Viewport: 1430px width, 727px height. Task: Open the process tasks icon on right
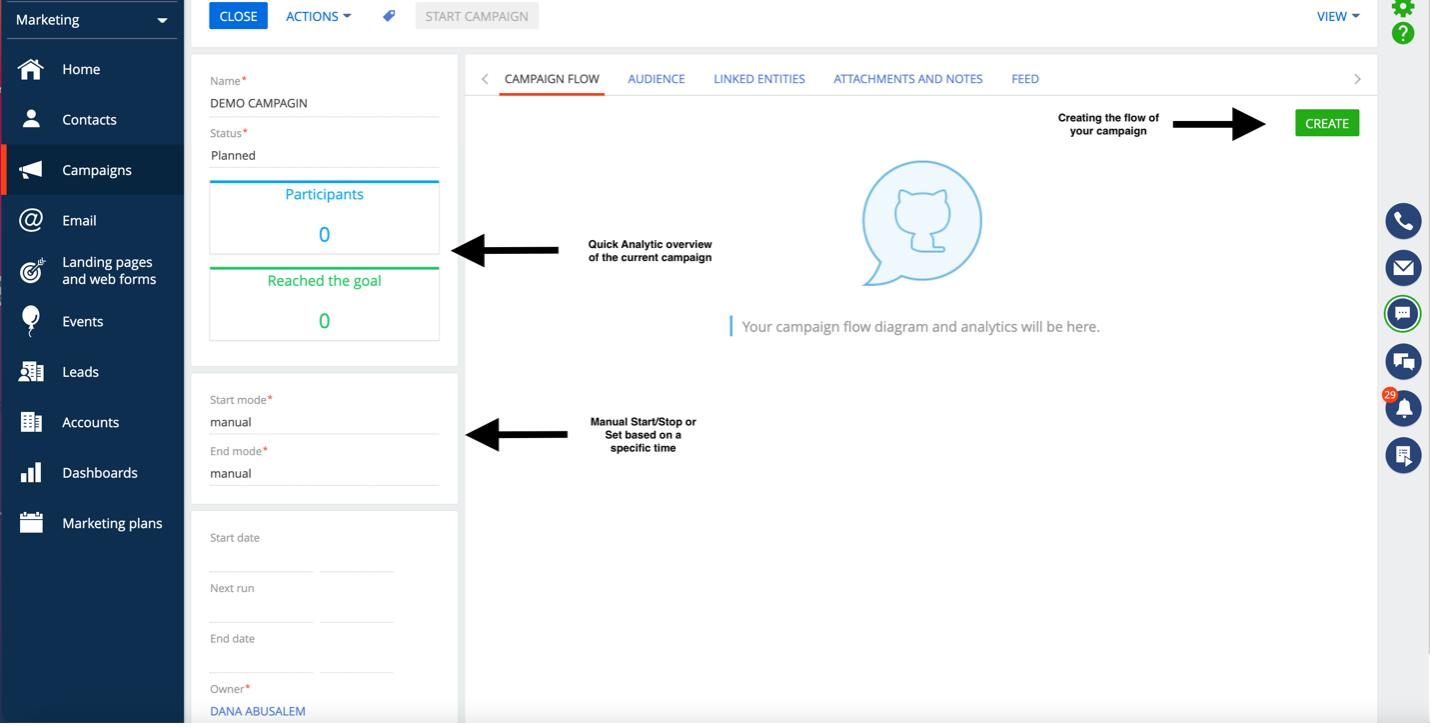pyautogui.click(x=1403, y=455)
